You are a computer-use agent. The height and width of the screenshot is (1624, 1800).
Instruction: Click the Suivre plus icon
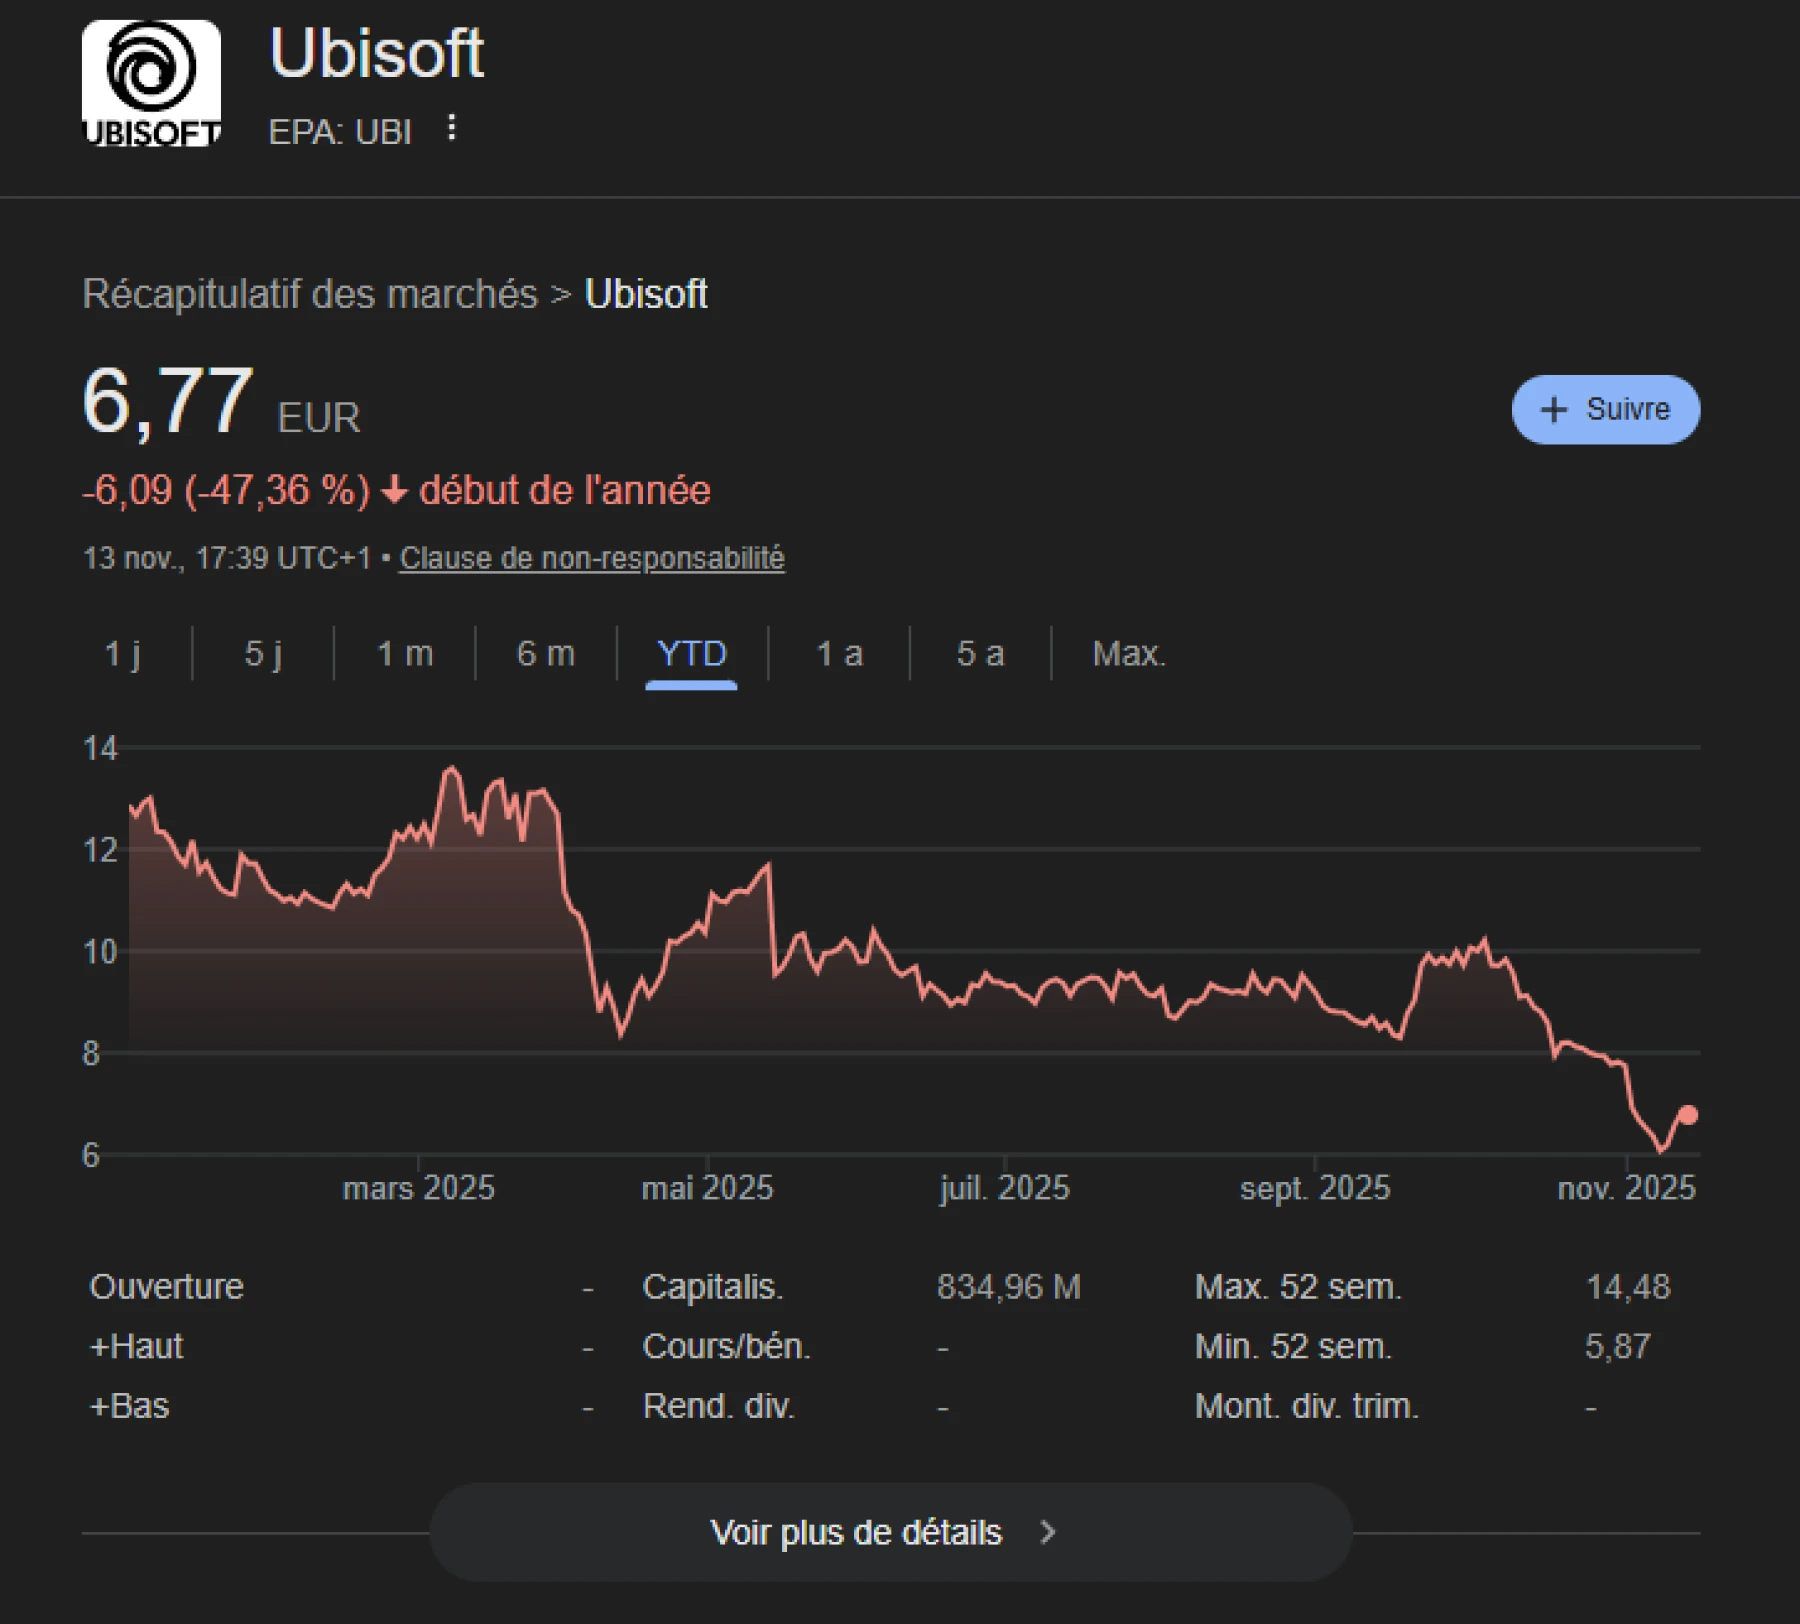(1553, 410)
